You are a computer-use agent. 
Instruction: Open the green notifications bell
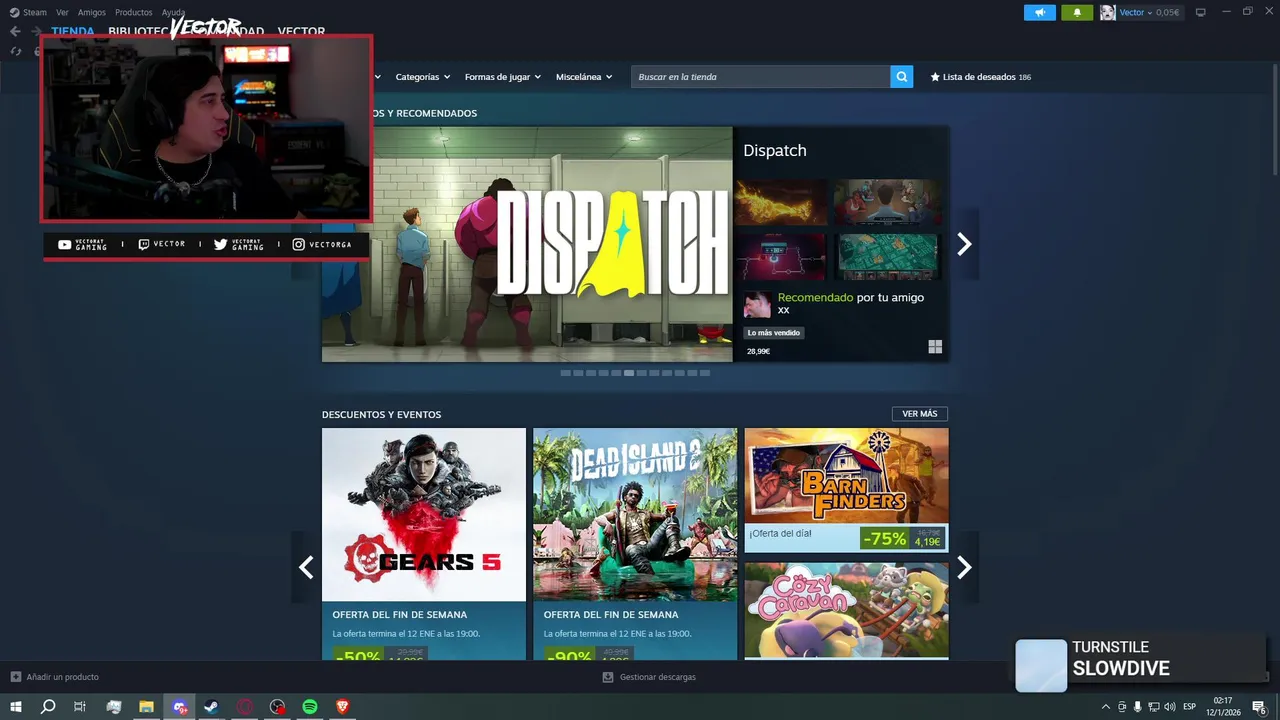click(1077, 12)
